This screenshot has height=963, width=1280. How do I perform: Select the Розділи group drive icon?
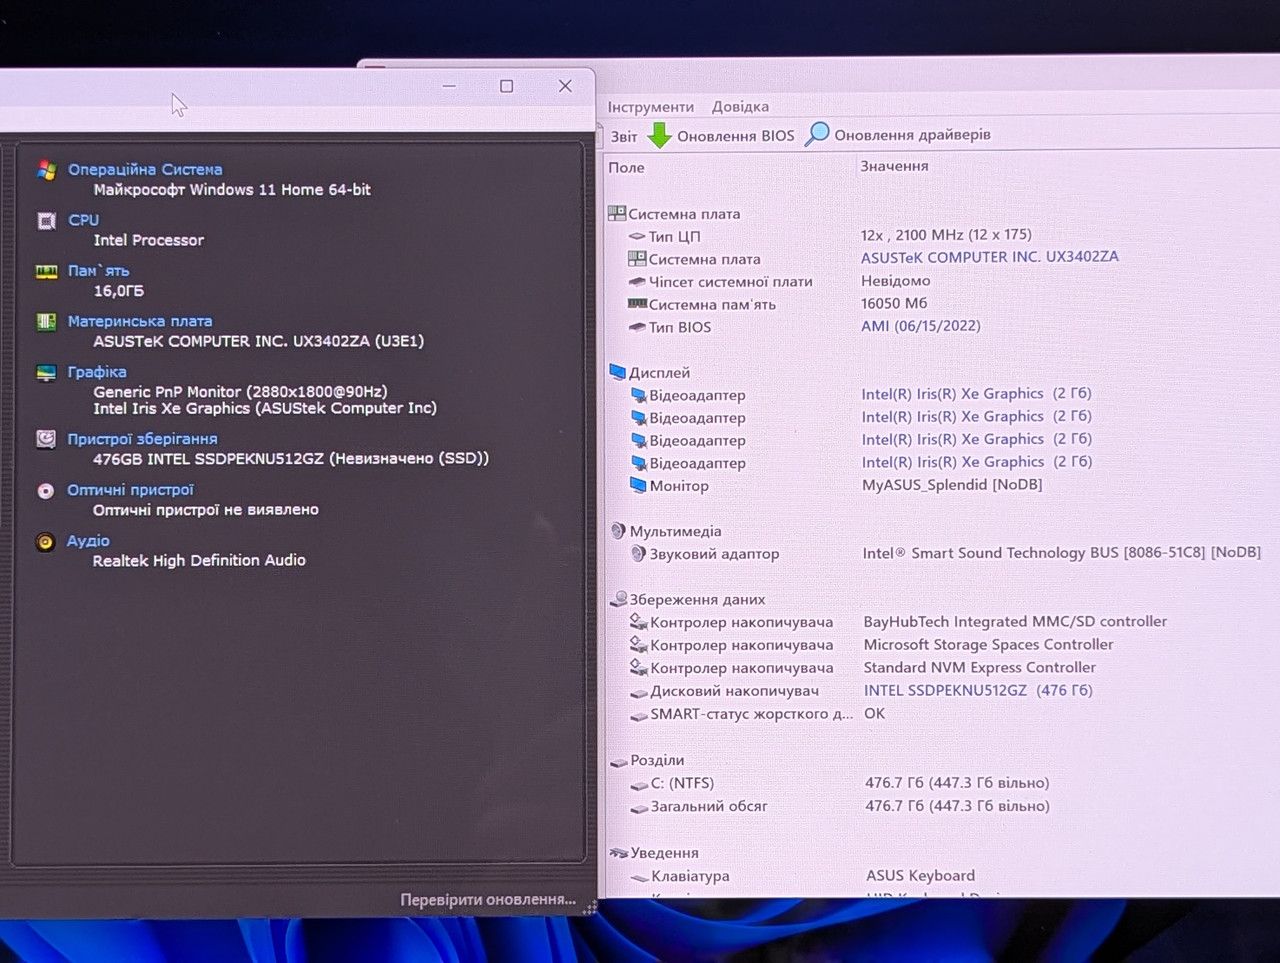(620, 761)
